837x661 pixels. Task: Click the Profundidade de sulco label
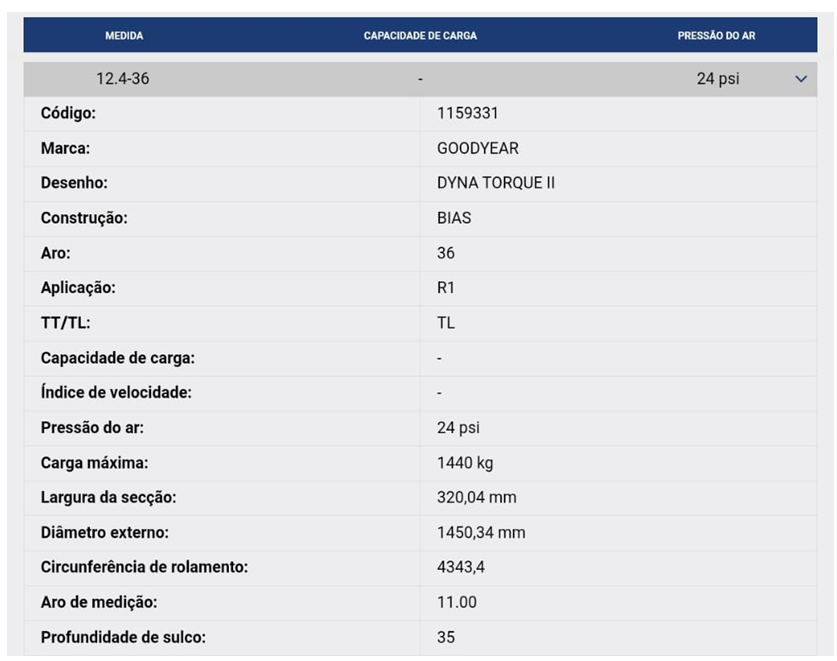point(123,638)
